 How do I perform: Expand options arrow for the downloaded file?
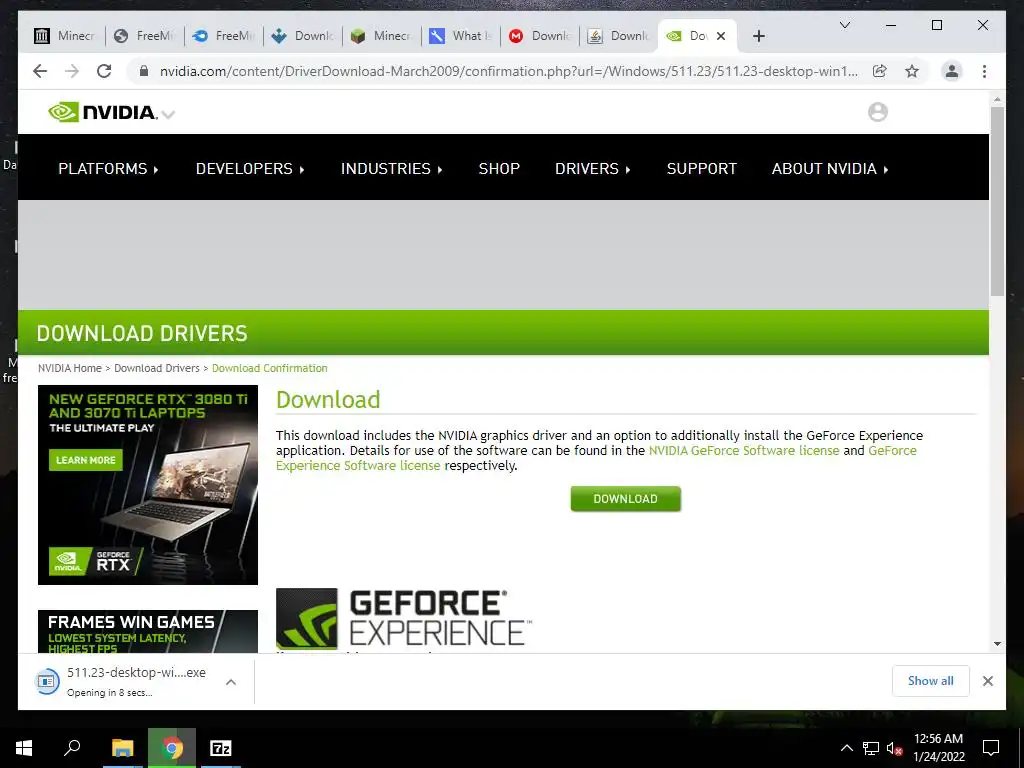[231, 682]
